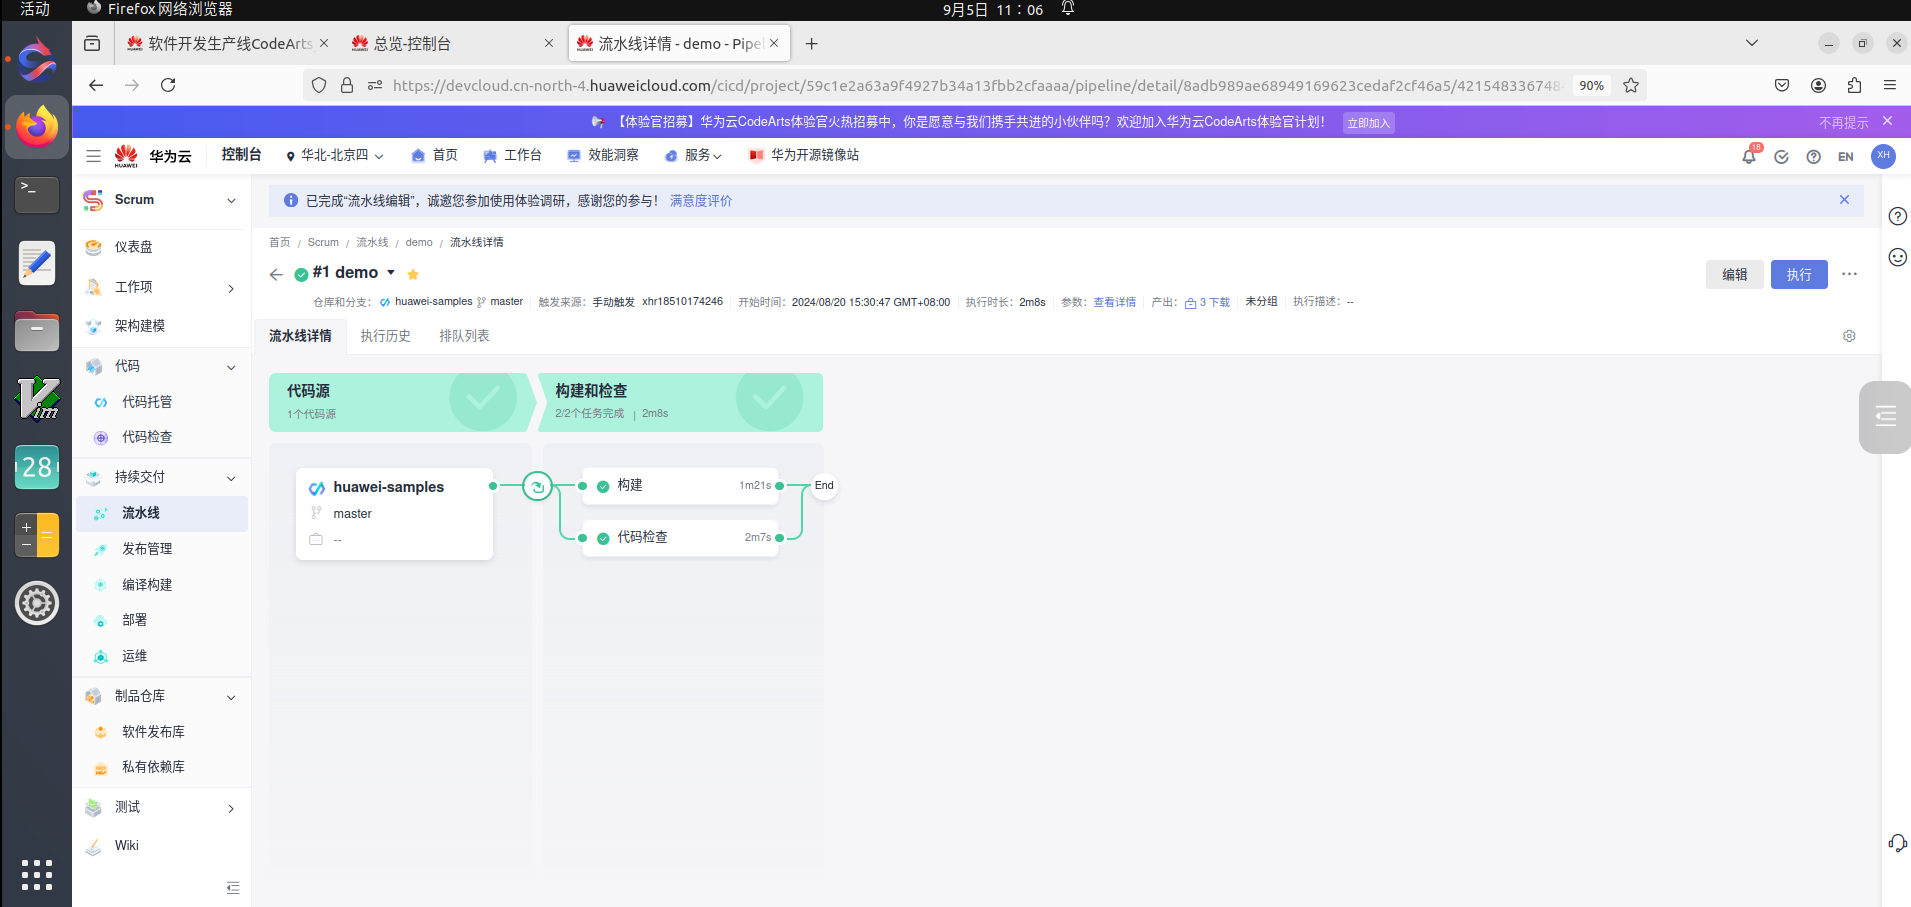The image size is (1911, 907).
Task: Toggle the favorite star for demo pipeline
Action: click(413, 274)
